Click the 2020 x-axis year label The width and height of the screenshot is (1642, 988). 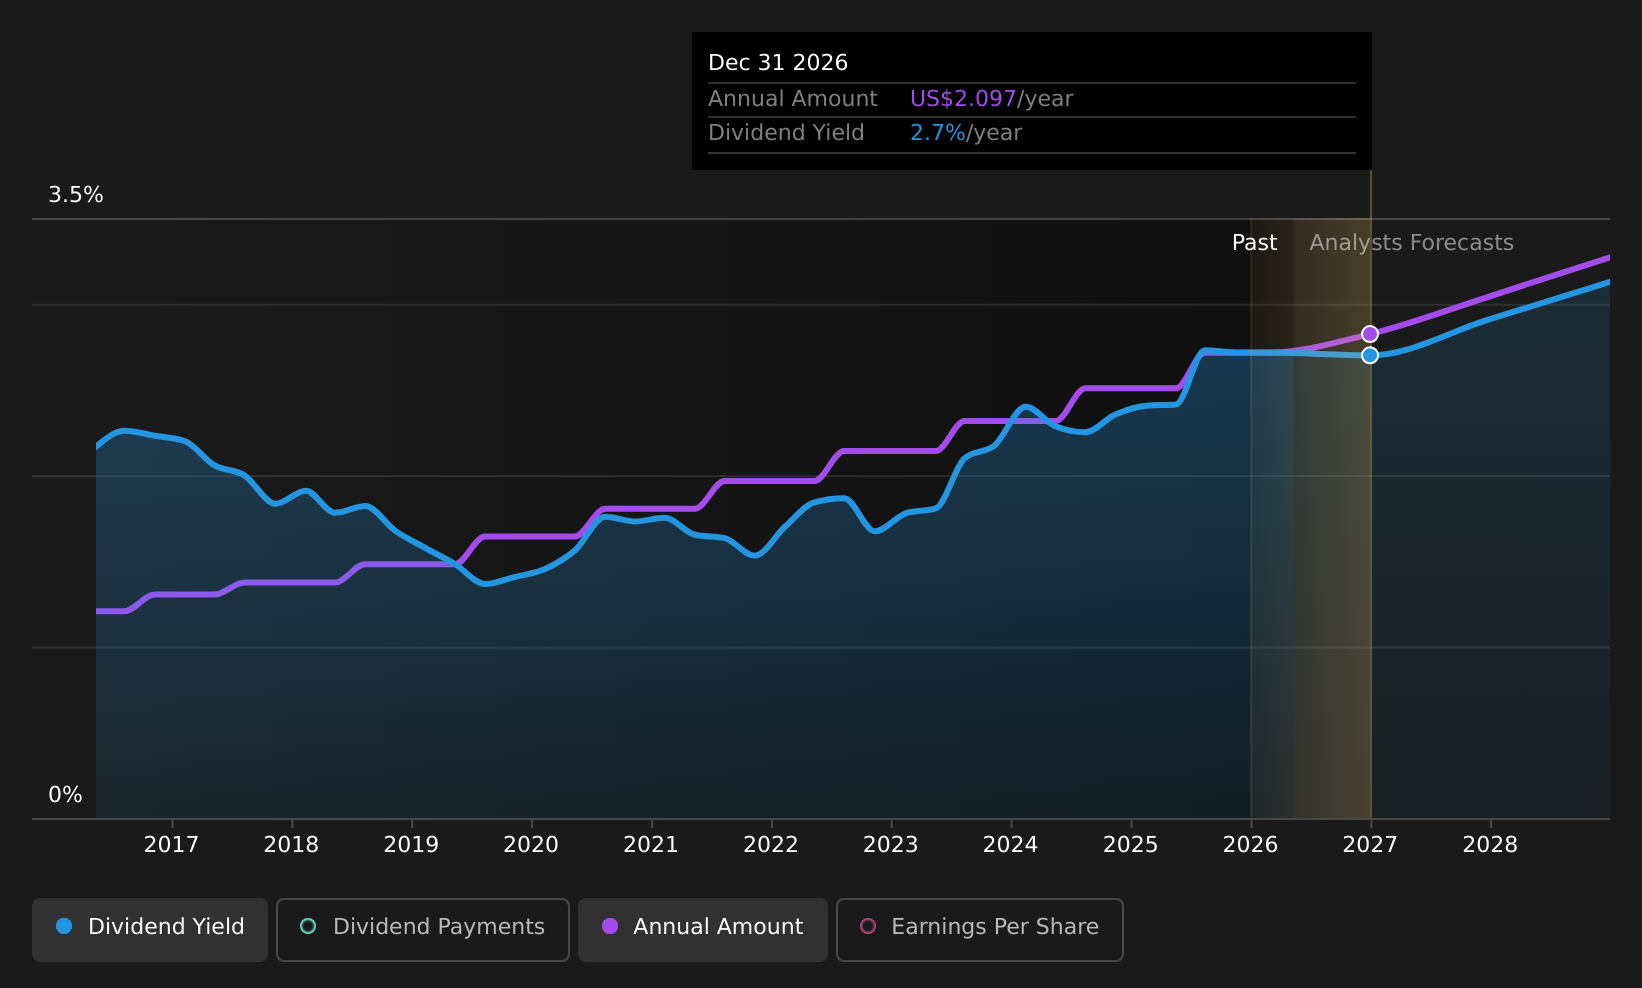531,845
